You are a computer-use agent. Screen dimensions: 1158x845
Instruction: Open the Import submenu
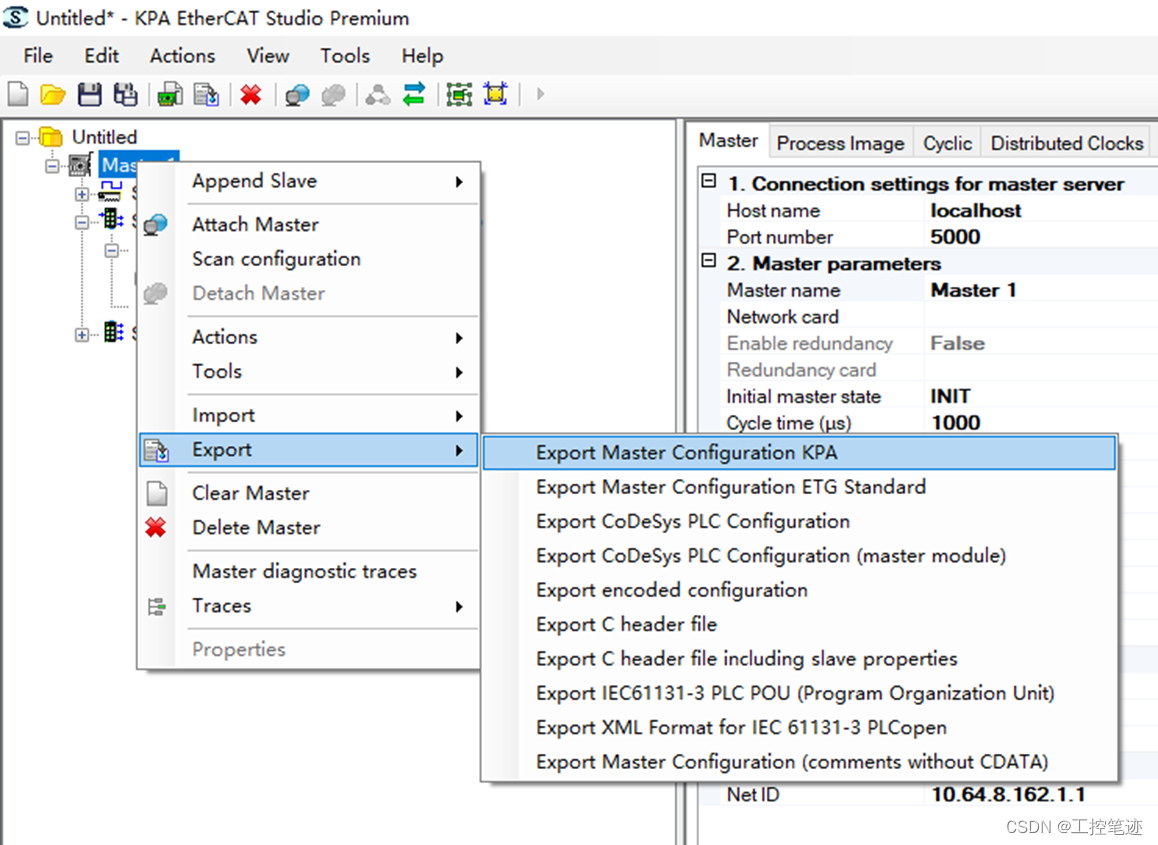point(309,416)
